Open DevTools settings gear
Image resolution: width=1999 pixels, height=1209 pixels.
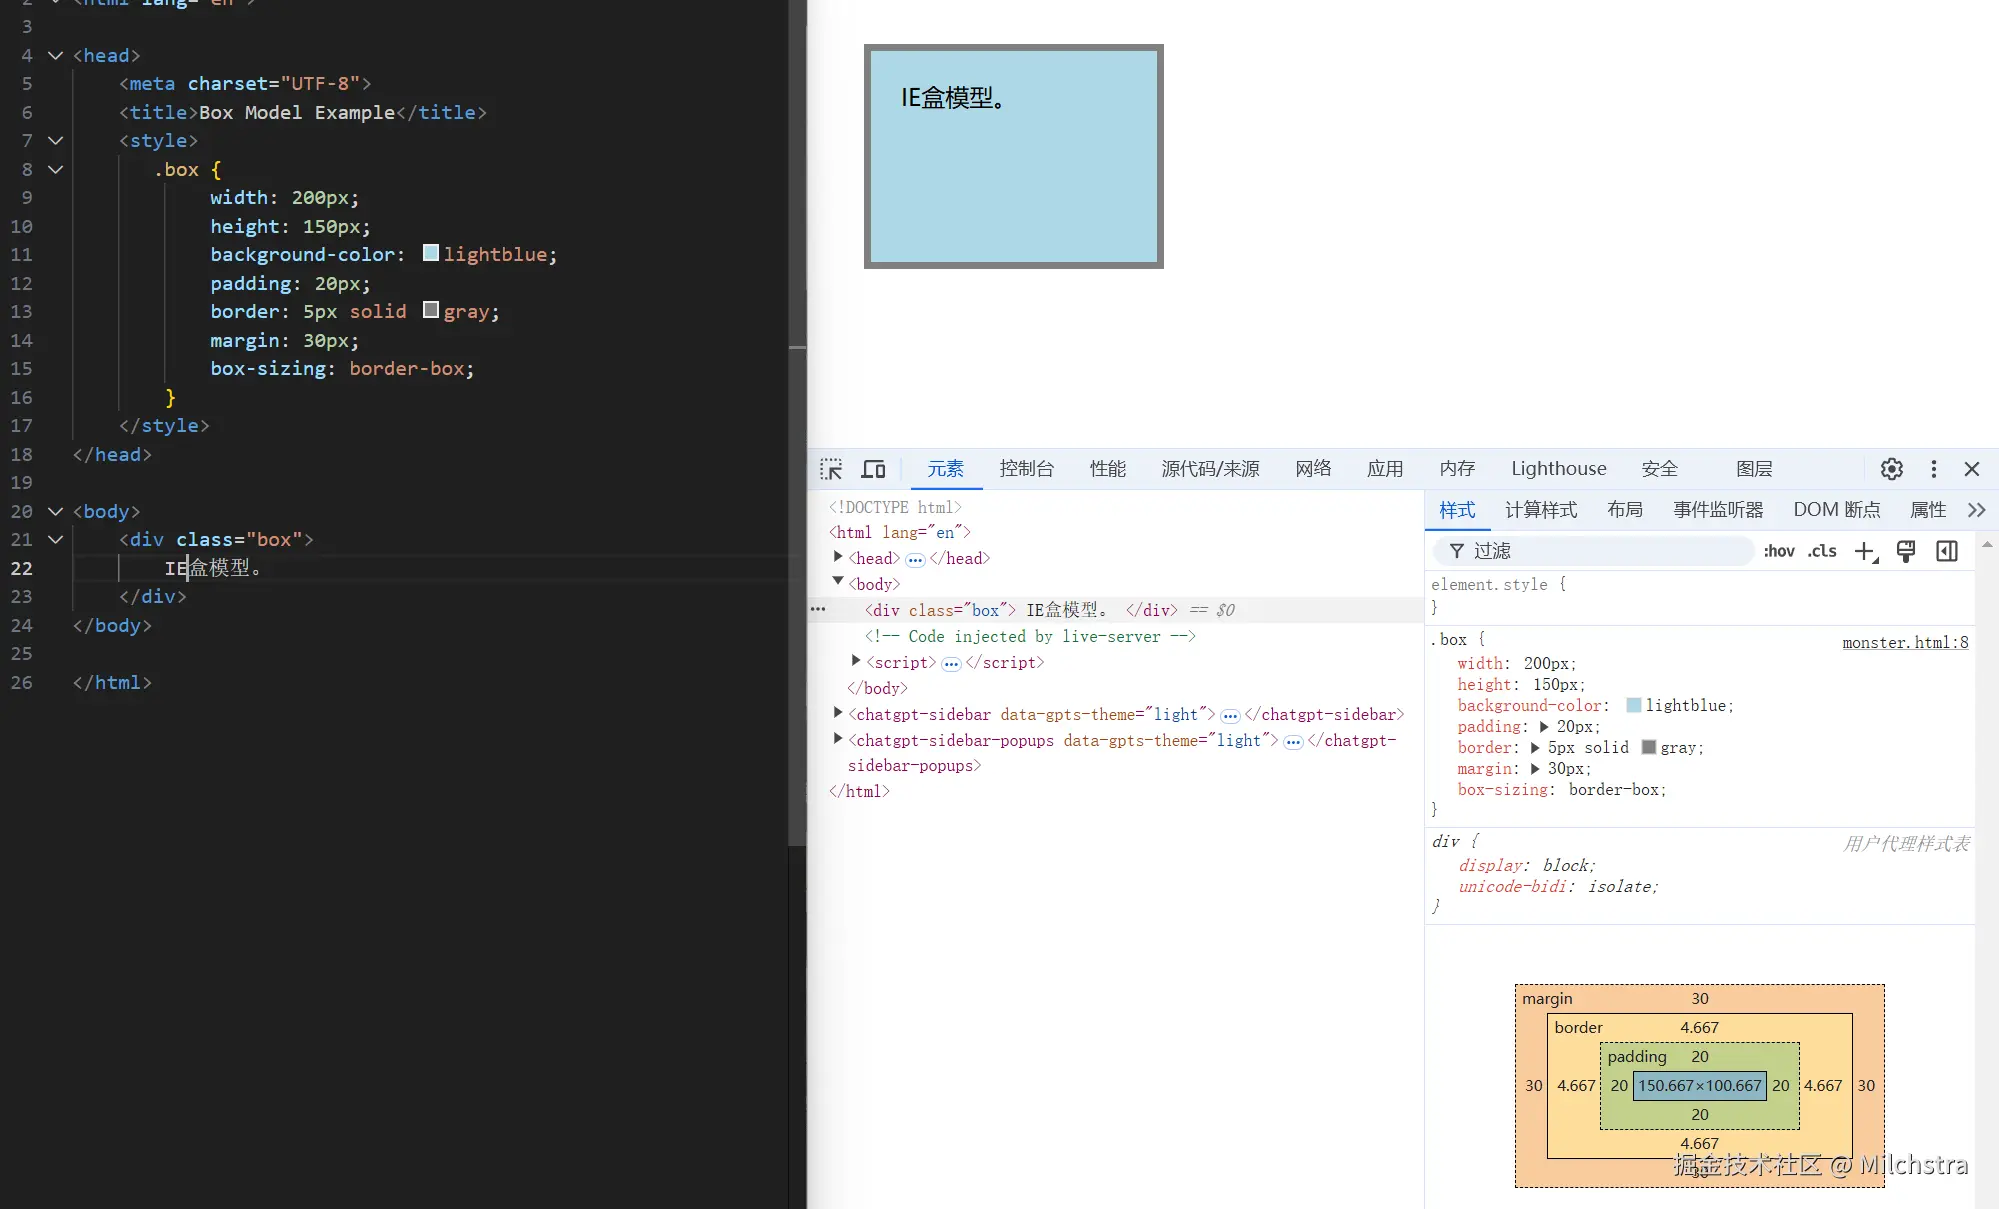1891,469
